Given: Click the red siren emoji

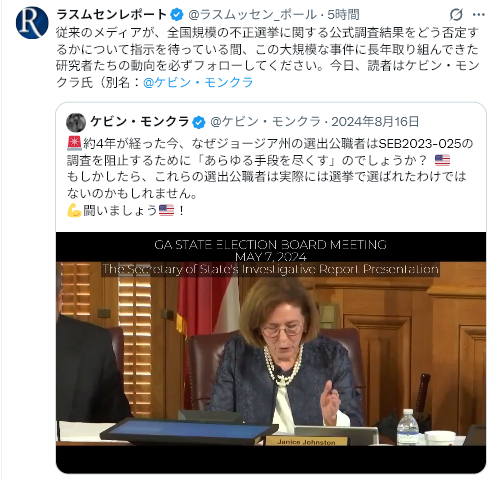Looking at the screenshot, I should (74, 143).
